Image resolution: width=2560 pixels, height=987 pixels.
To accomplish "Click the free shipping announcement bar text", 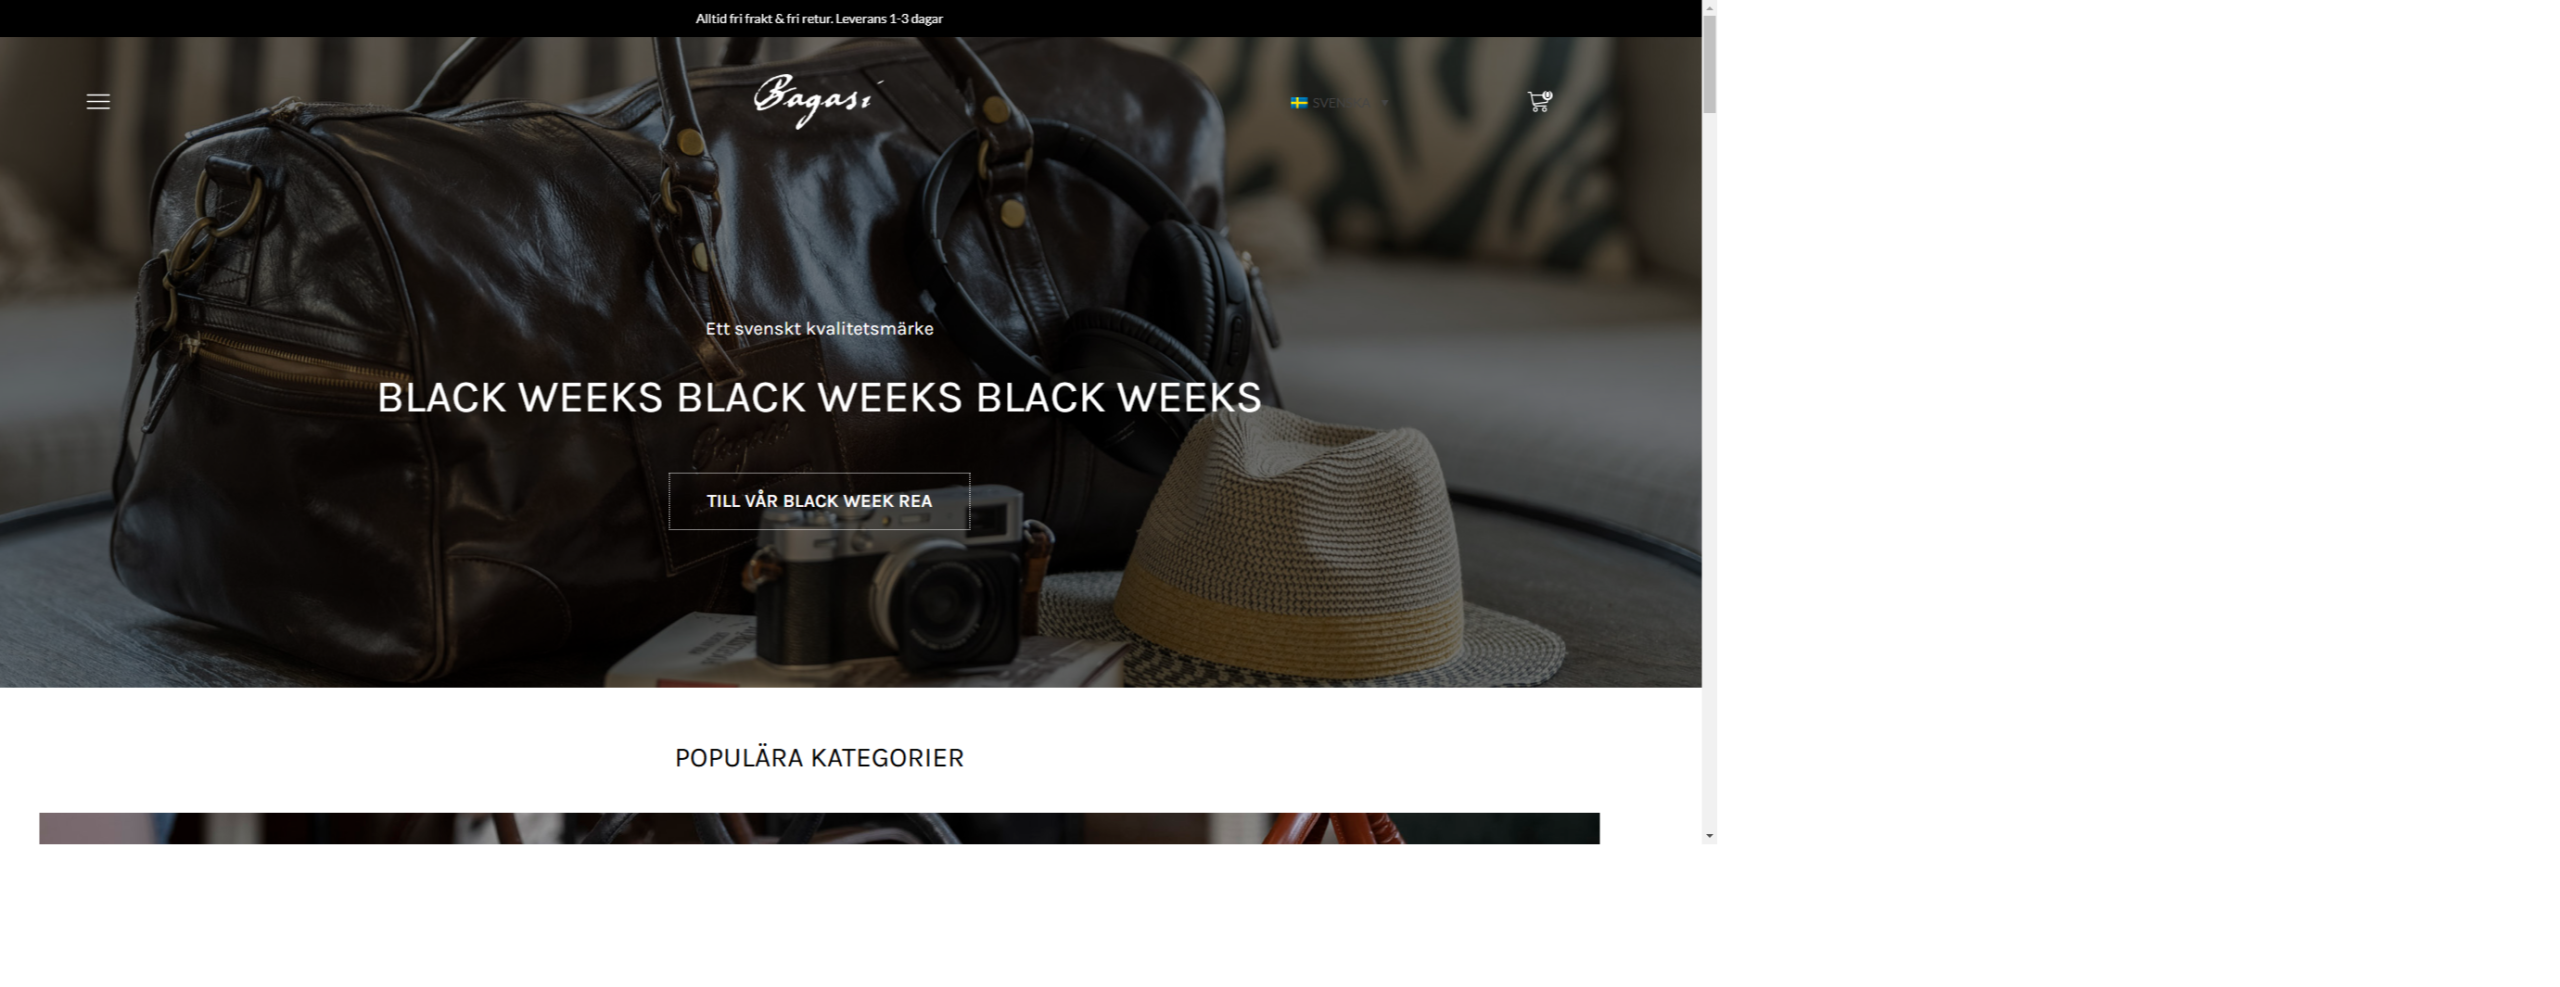I will coord(819,18).
